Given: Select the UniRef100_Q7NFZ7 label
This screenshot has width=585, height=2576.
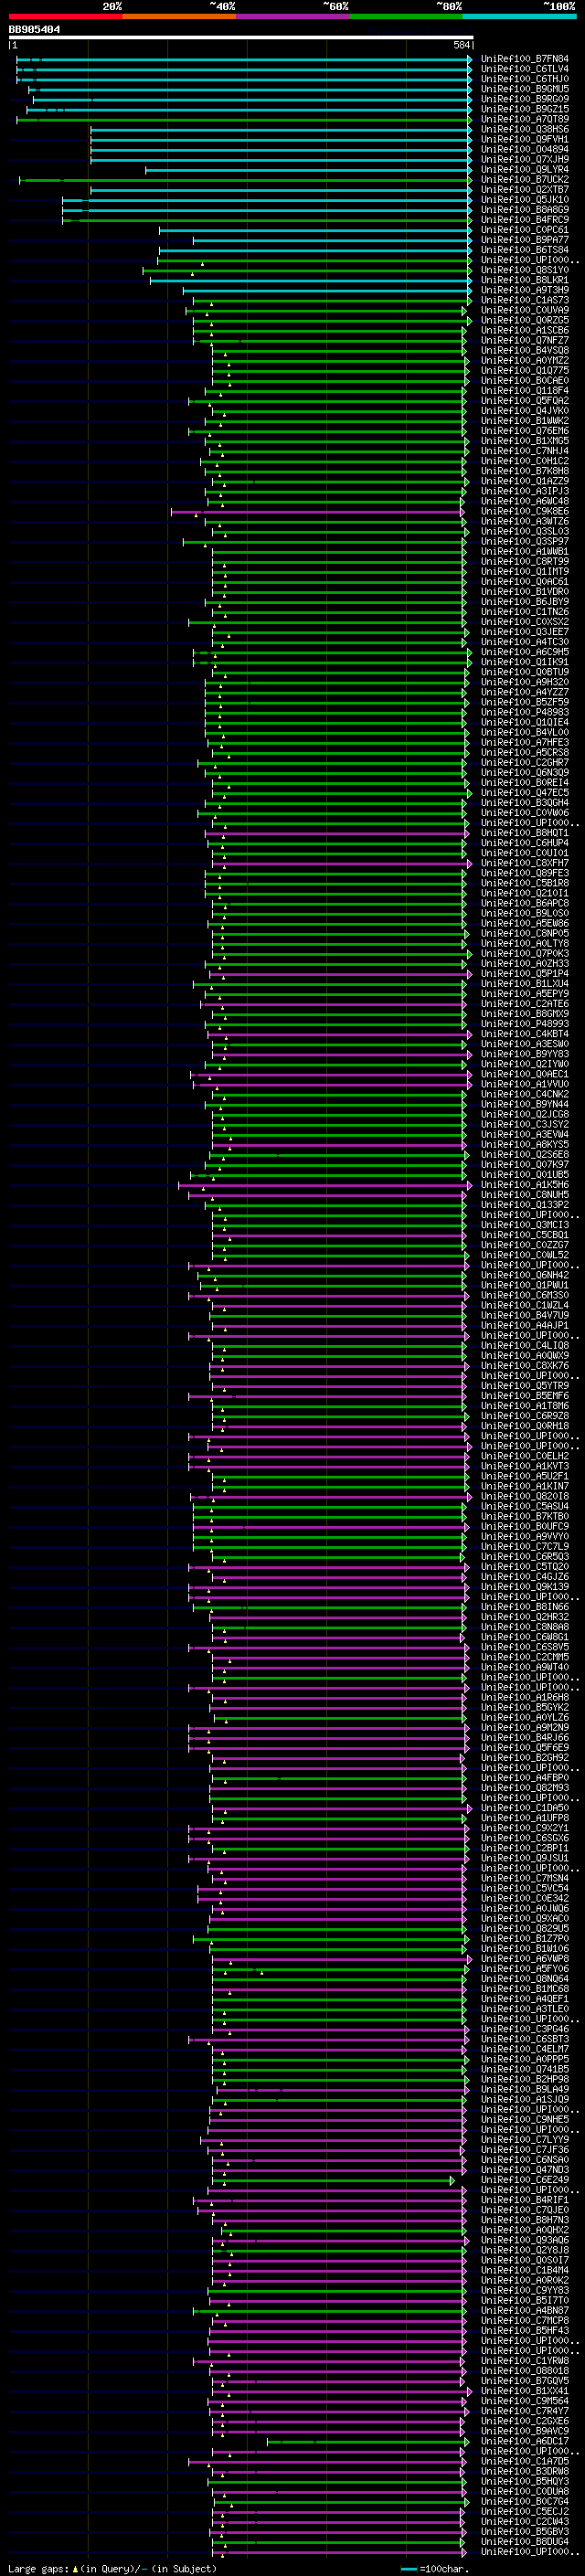Looking at the screenshot, I should [525, 340].
